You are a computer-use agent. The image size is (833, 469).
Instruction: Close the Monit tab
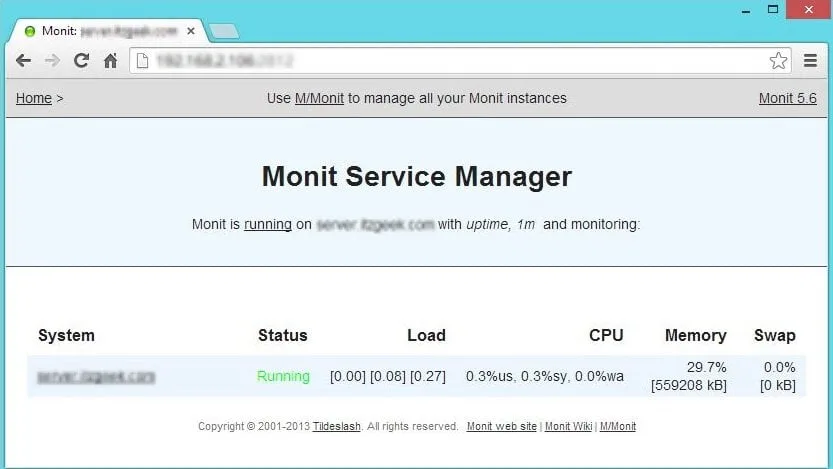pyautogui.click(x=191, y=31)
